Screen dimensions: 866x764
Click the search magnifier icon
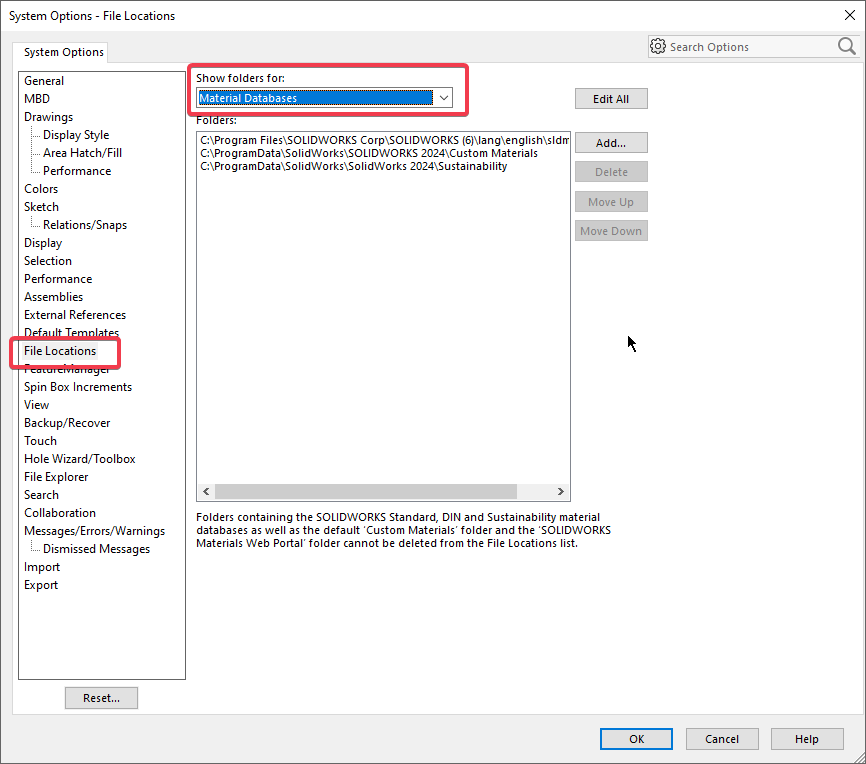[846, 46]
